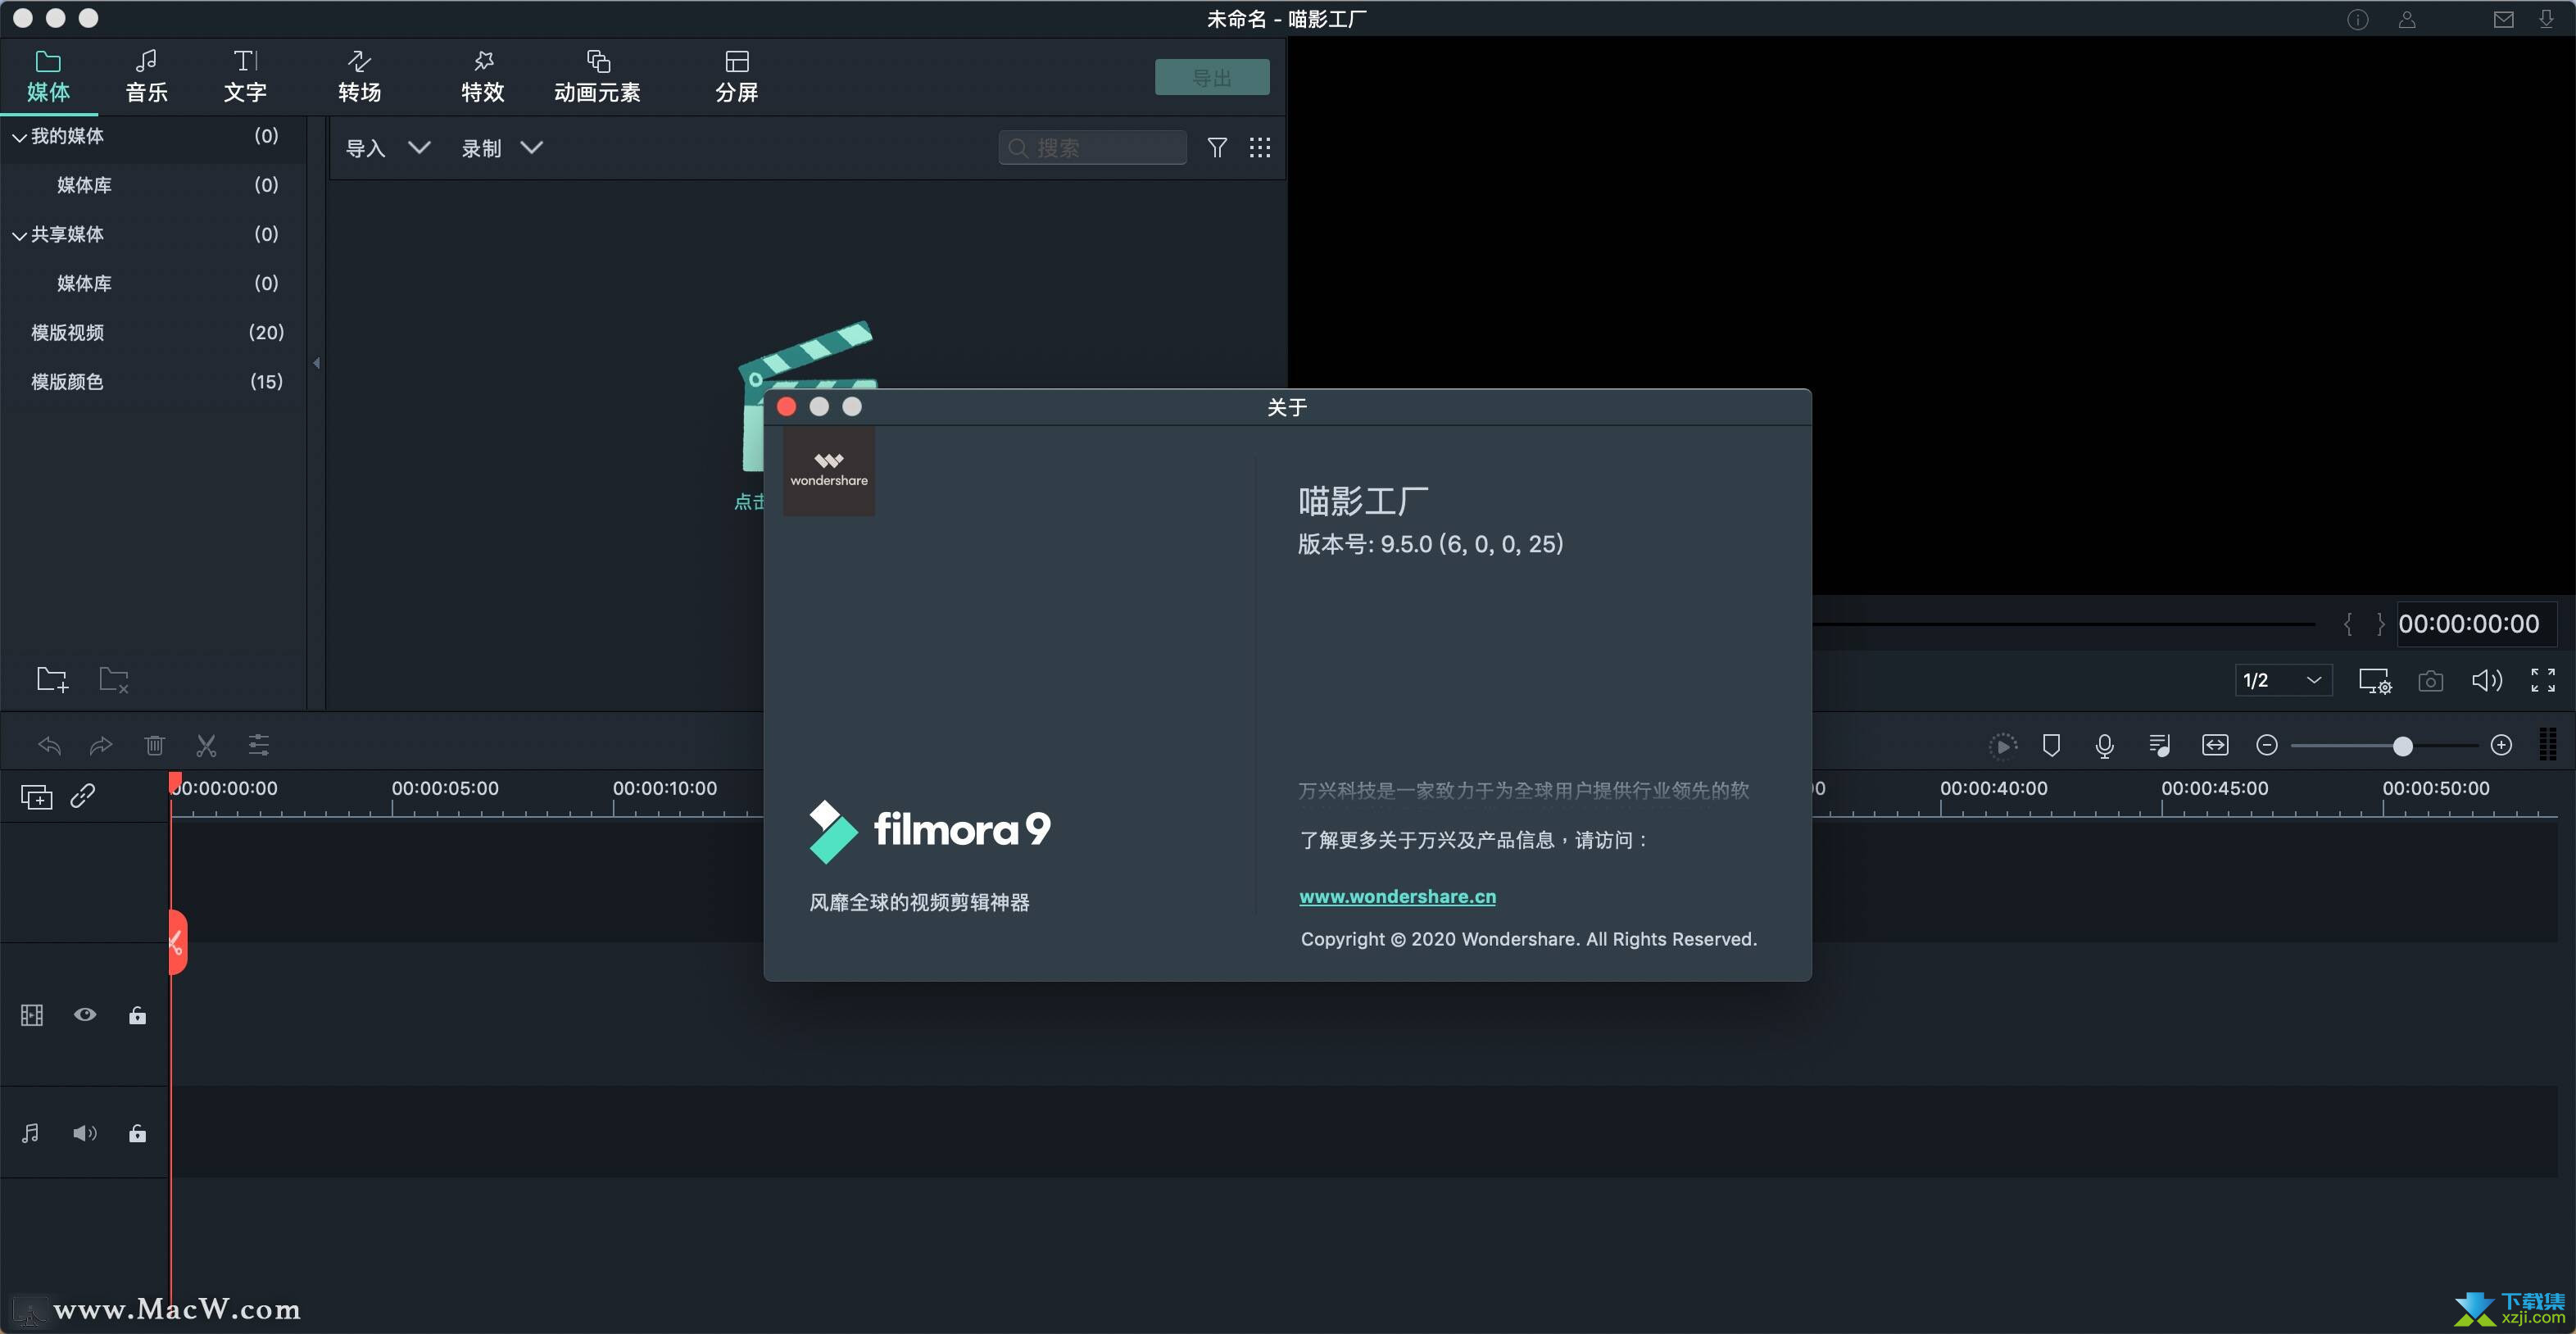Viewport: 2576px width, 1334px height.
Task: Click the trash delete icon
Action: (154, 745)
